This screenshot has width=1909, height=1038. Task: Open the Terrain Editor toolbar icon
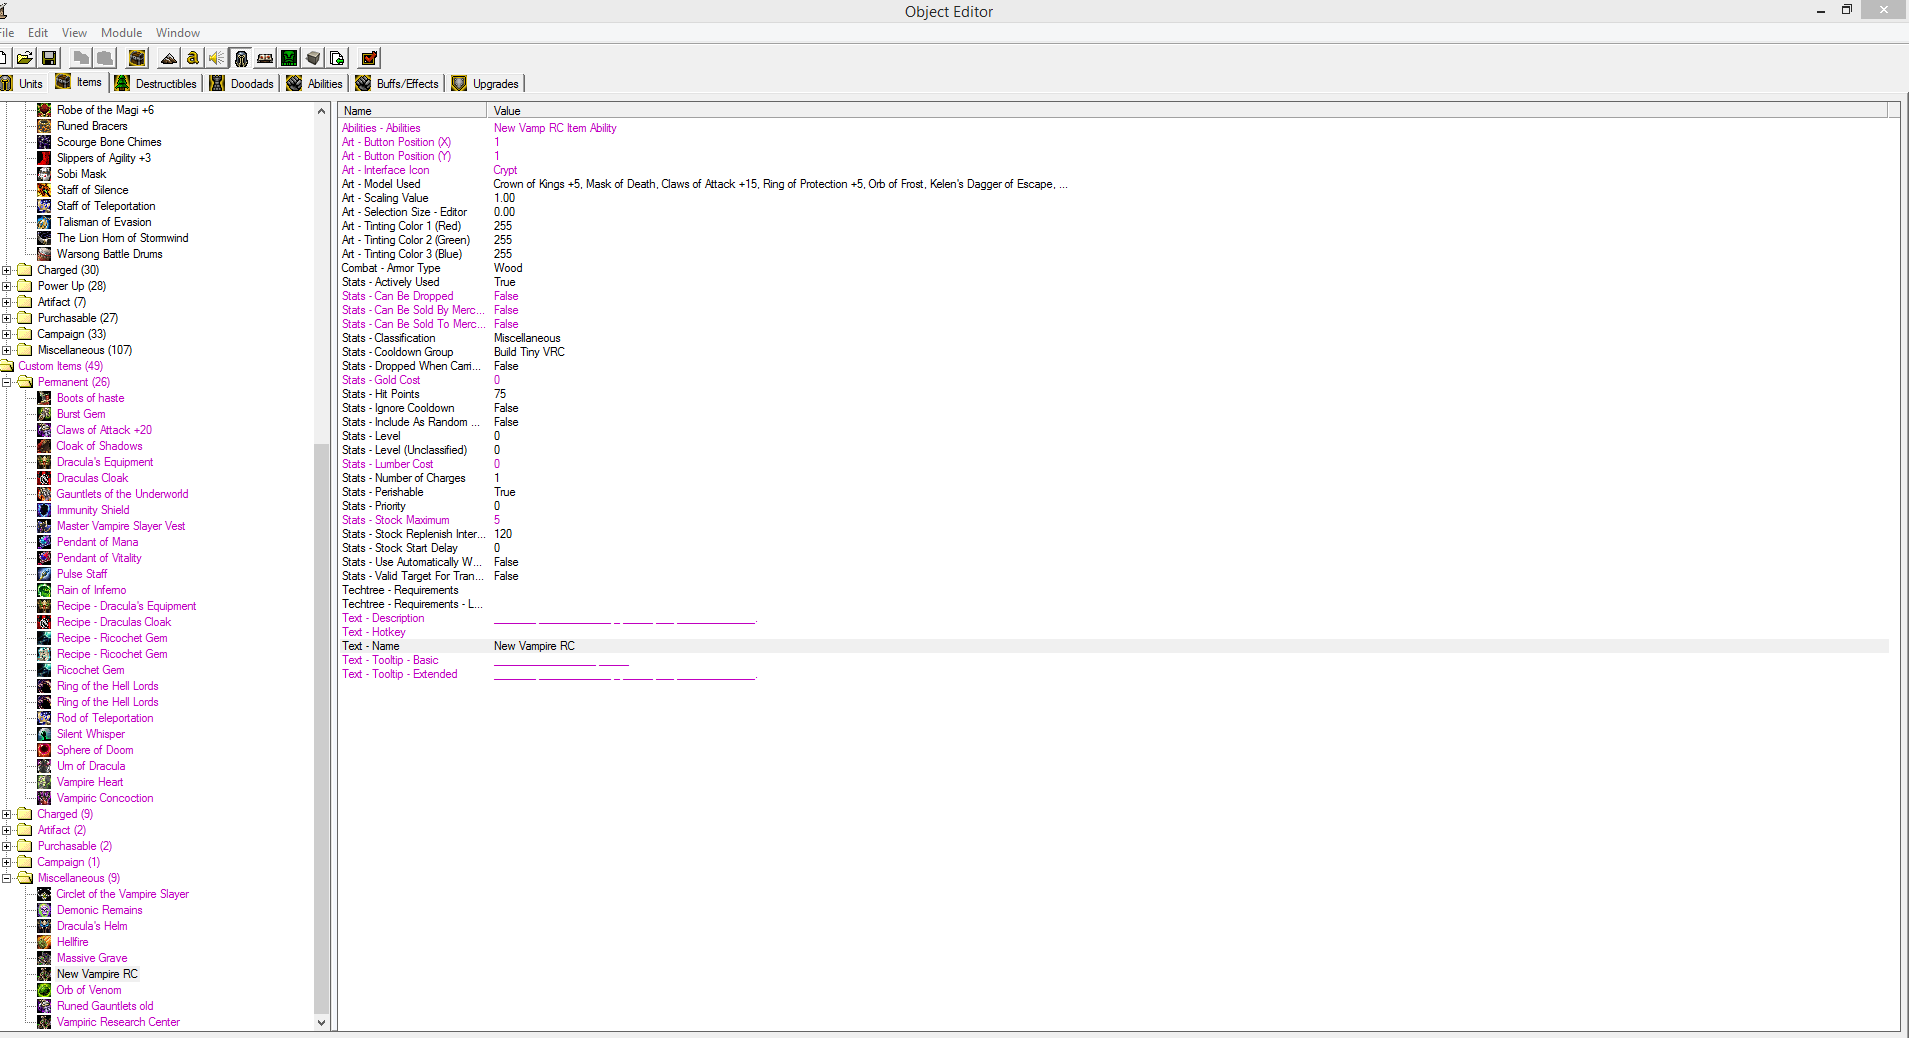click(x=169, y=58)
